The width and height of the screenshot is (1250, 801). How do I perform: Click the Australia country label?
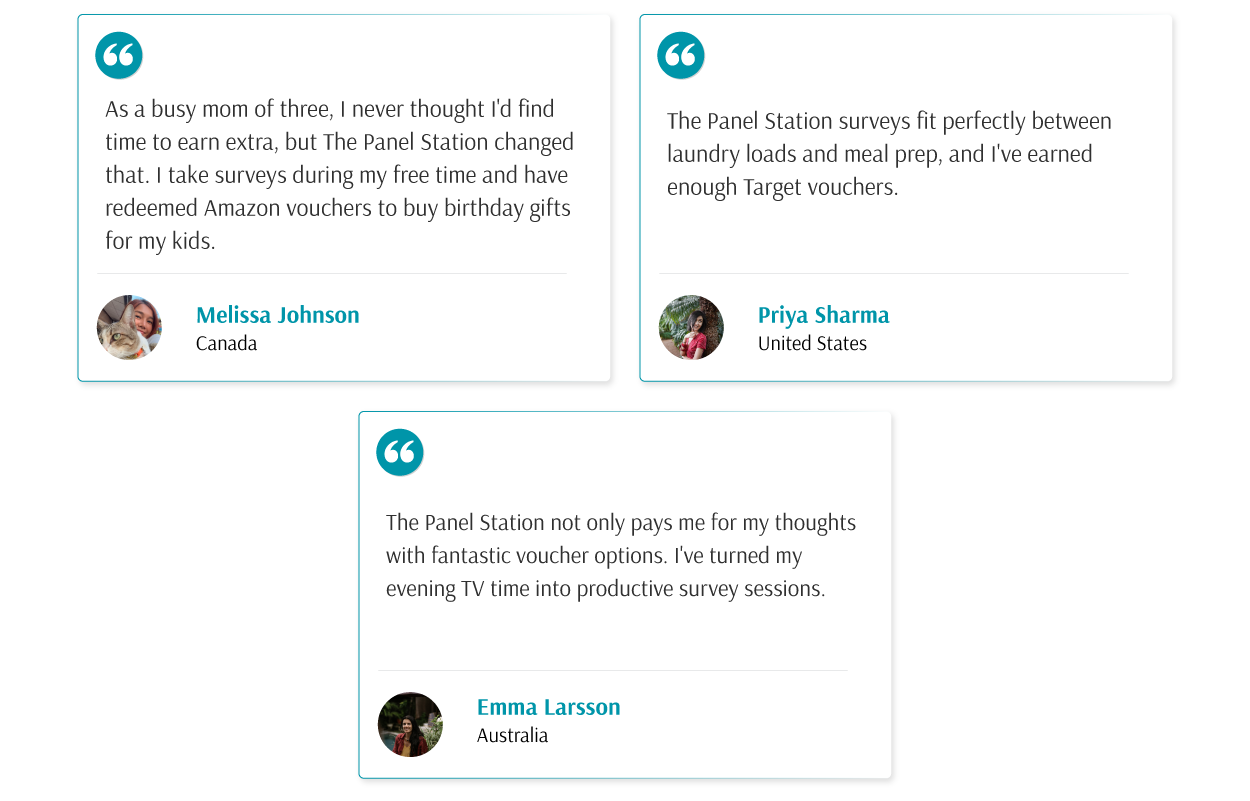pos(513,735)
